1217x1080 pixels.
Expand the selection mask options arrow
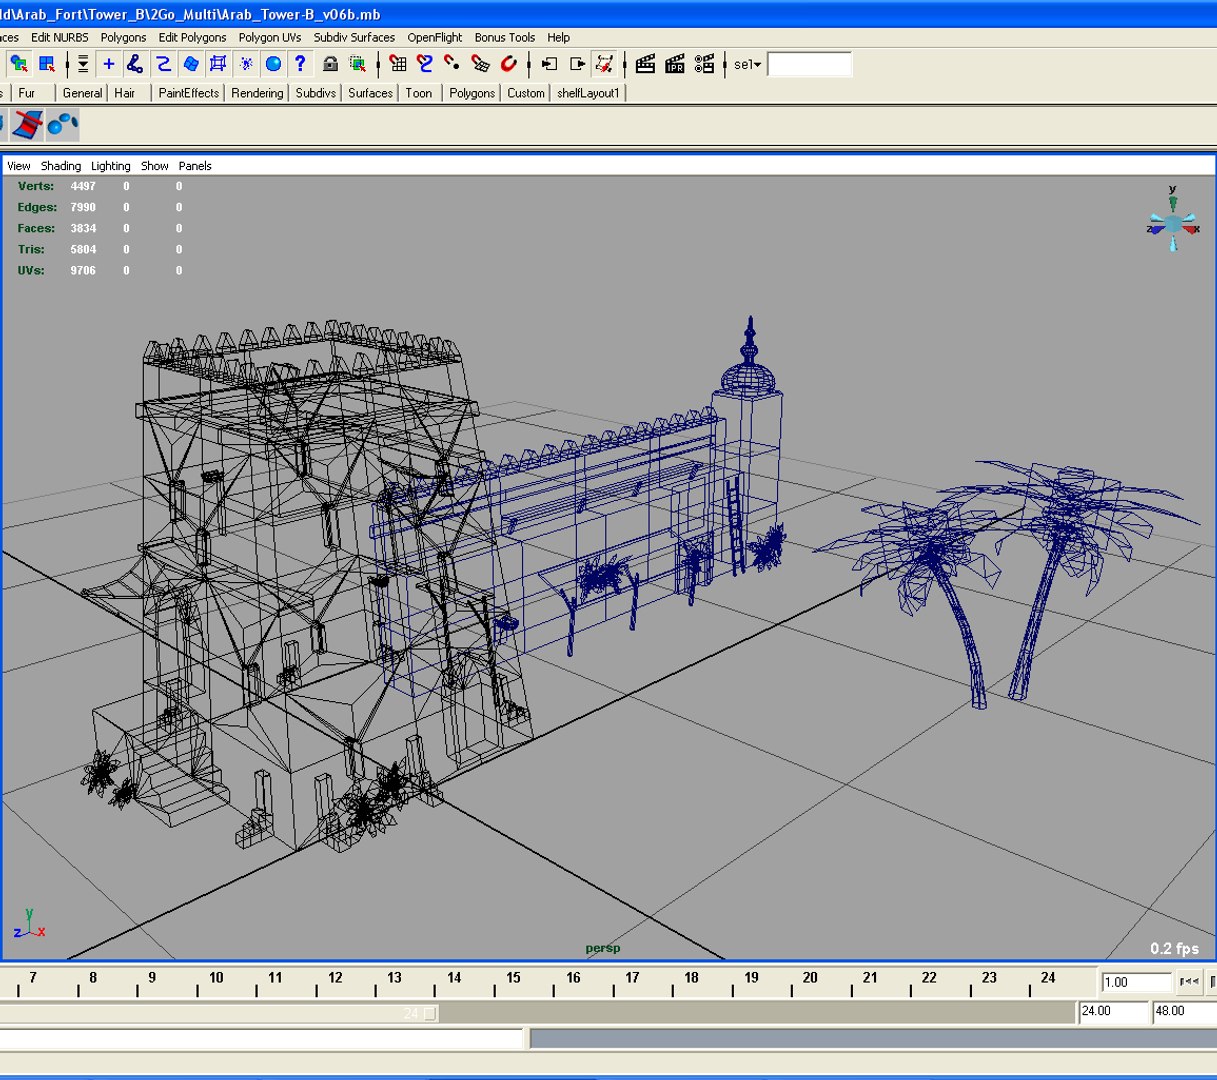[83, 64]
